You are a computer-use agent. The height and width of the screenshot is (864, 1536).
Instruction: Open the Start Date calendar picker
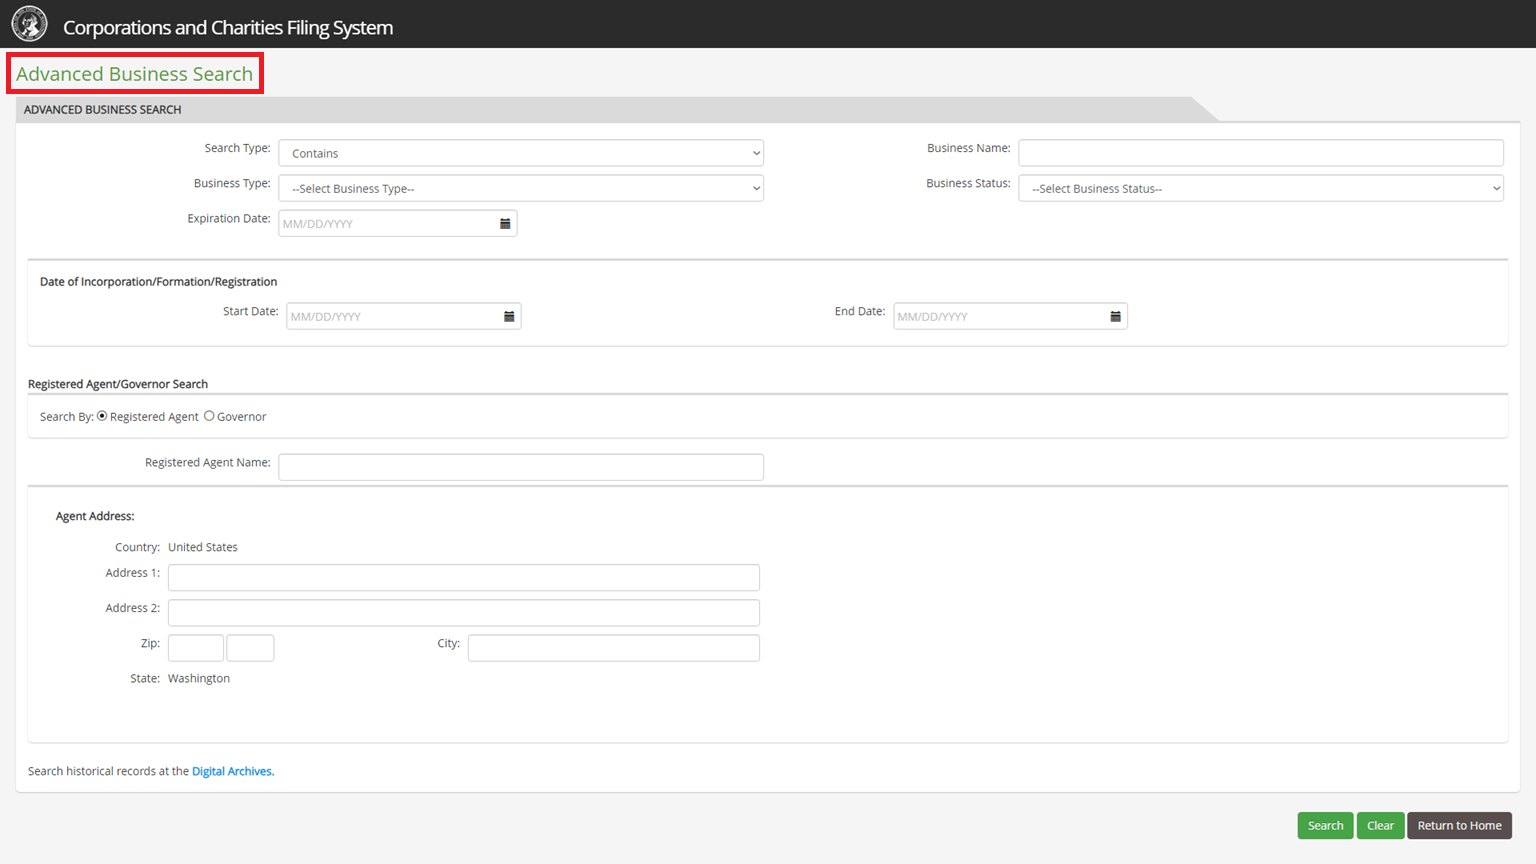coord(509,317)
